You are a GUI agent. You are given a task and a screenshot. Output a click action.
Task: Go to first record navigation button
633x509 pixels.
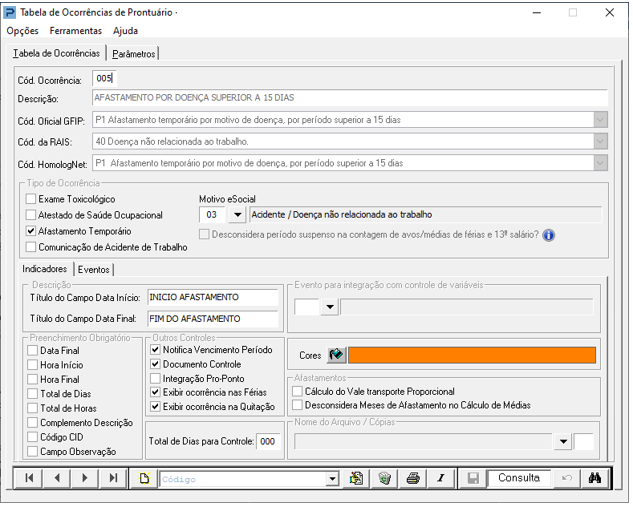[x=29, y=478]
